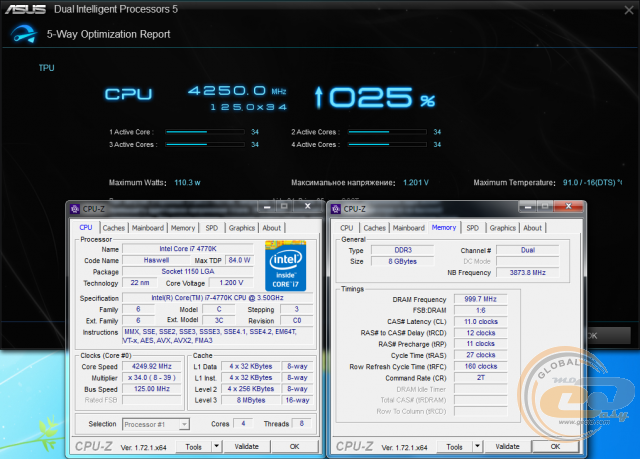
Task: Minimize the left CPU-Z window
Action: (267, 207)
